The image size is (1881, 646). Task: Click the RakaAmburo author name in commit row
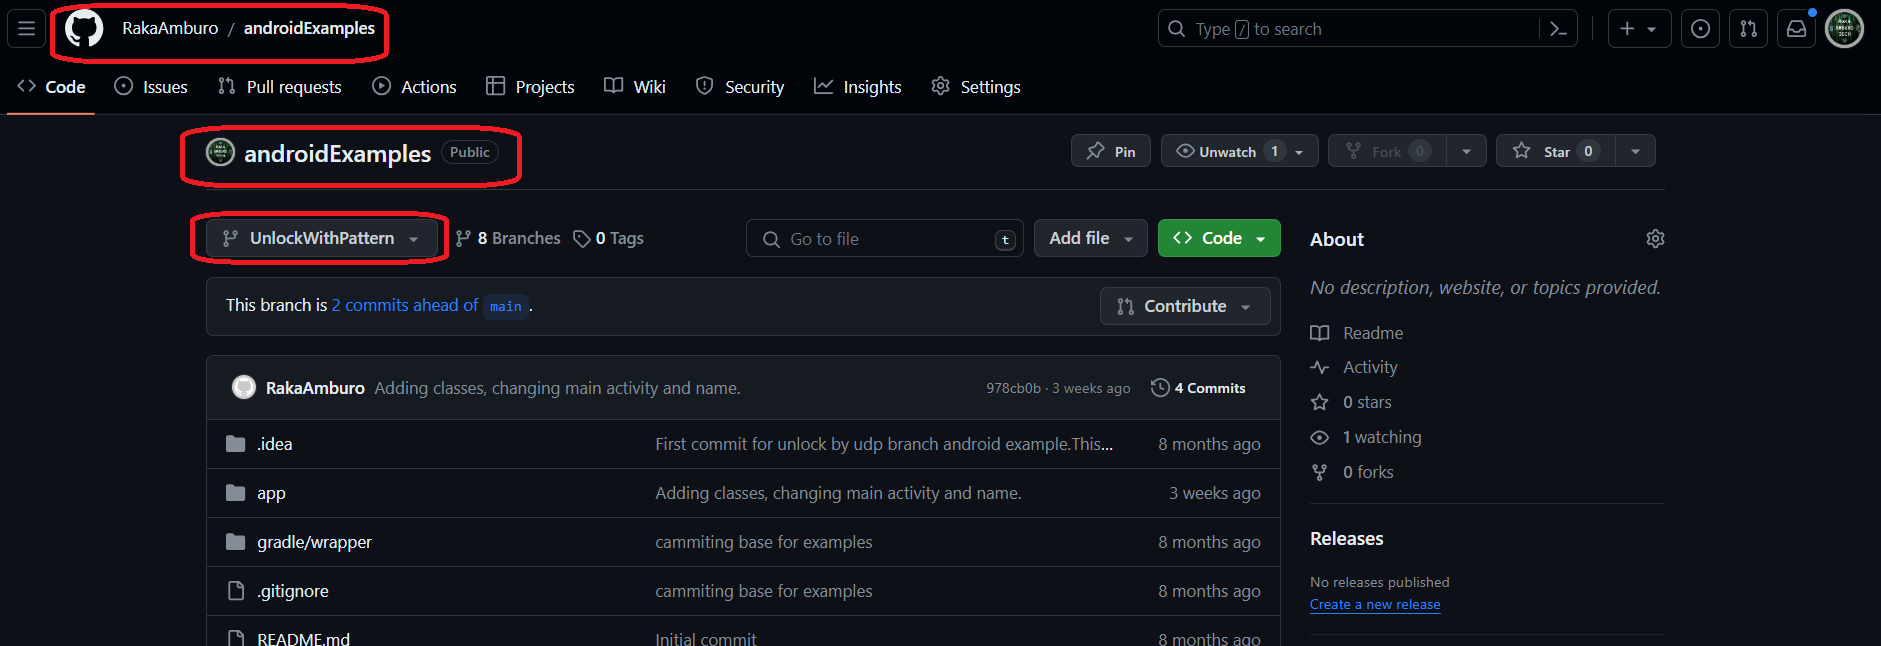[315, 388]
